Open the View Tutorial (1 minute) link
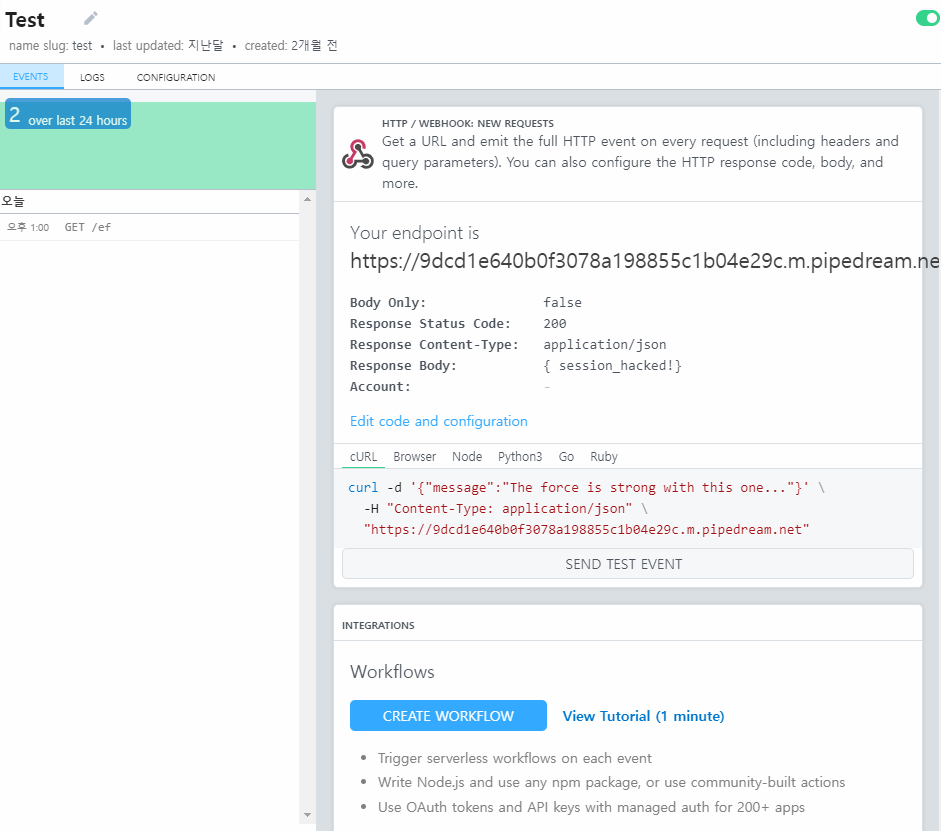This screenshot has width=941, height=831. coord(643,716)
